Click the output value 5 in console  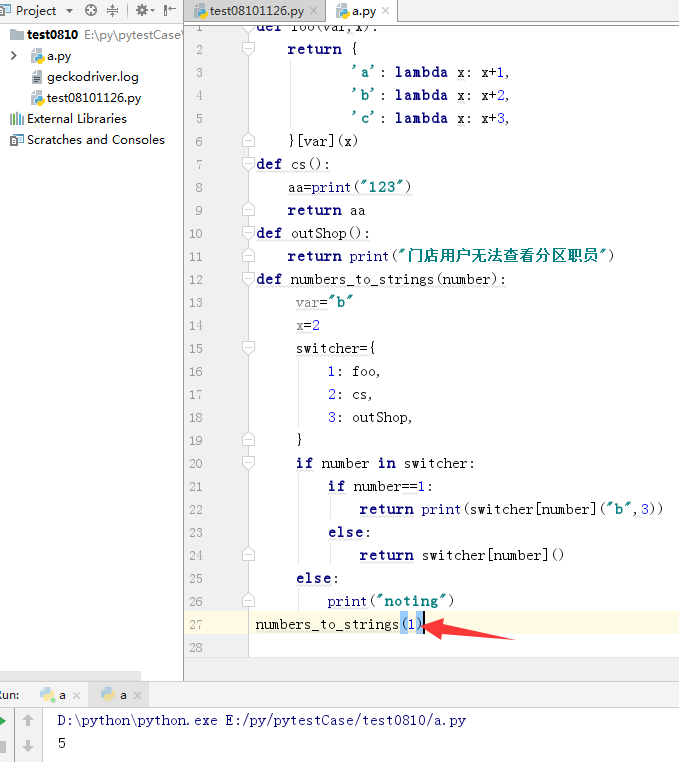coord(62,743)
